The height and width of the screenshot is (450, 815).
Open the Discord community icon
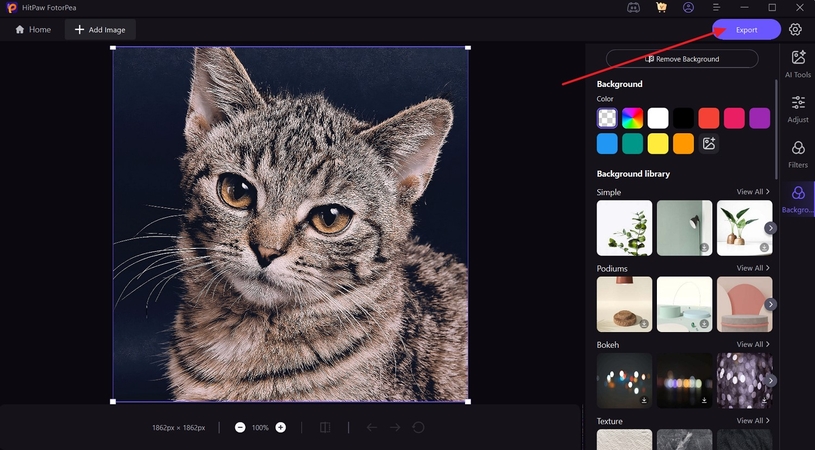pyautogui.click(x=633, y=8)
